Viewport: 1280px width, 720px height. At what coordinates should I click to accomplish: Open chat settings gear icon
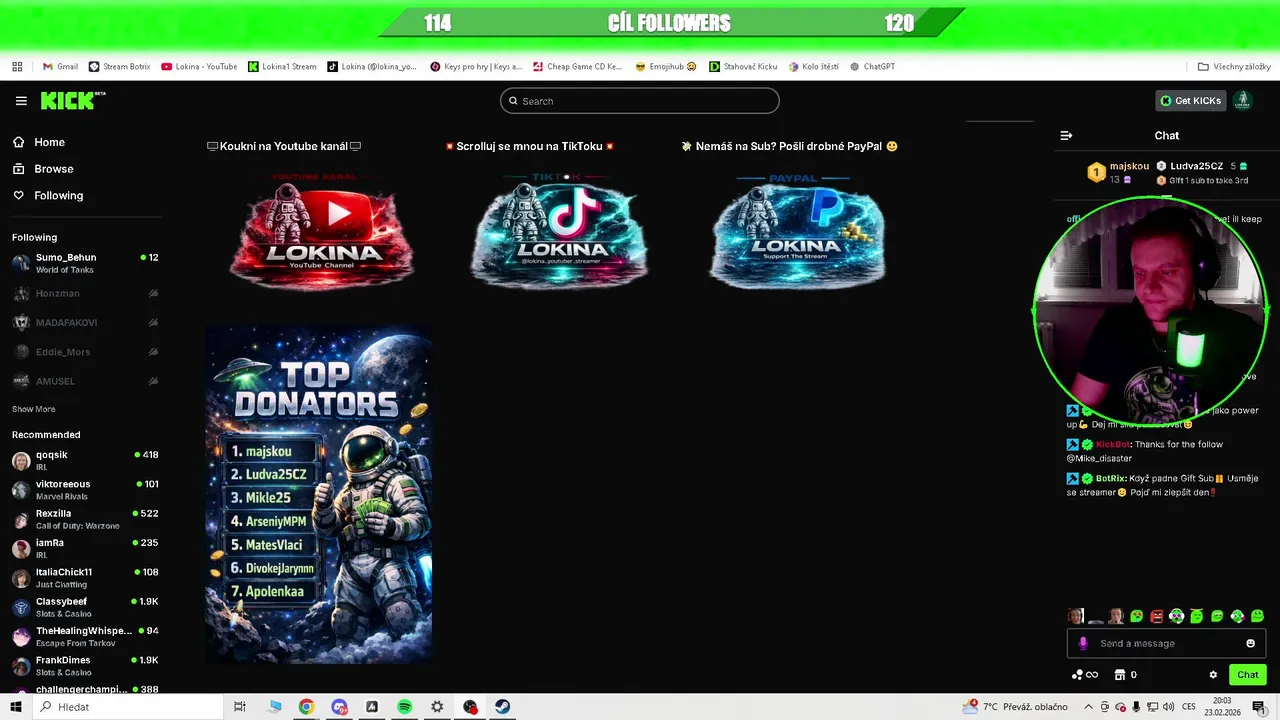(1213, 675)
